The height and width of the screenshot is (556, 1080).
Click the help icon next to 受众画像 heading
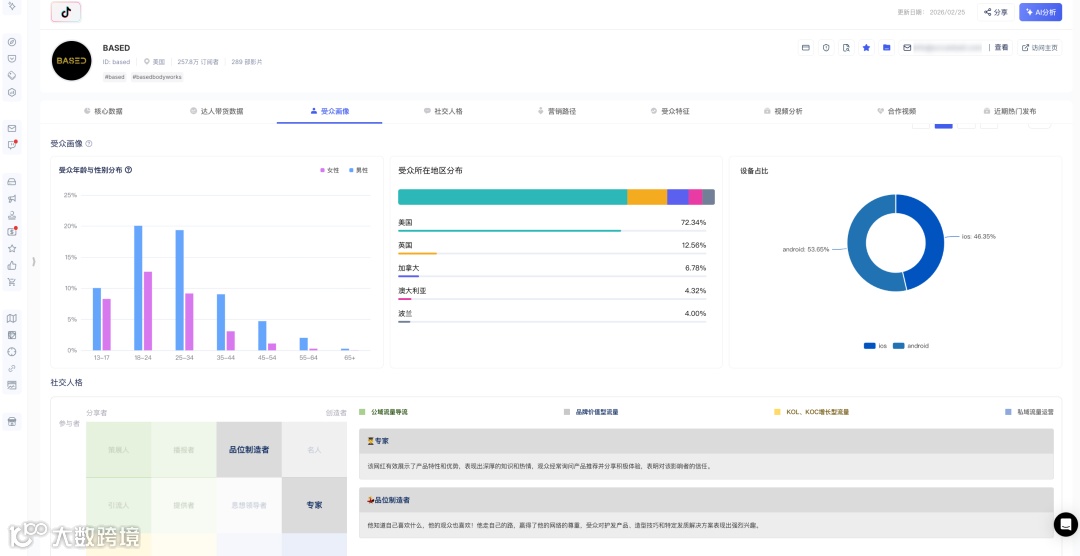pyautogui.click(x=89, y=144)
